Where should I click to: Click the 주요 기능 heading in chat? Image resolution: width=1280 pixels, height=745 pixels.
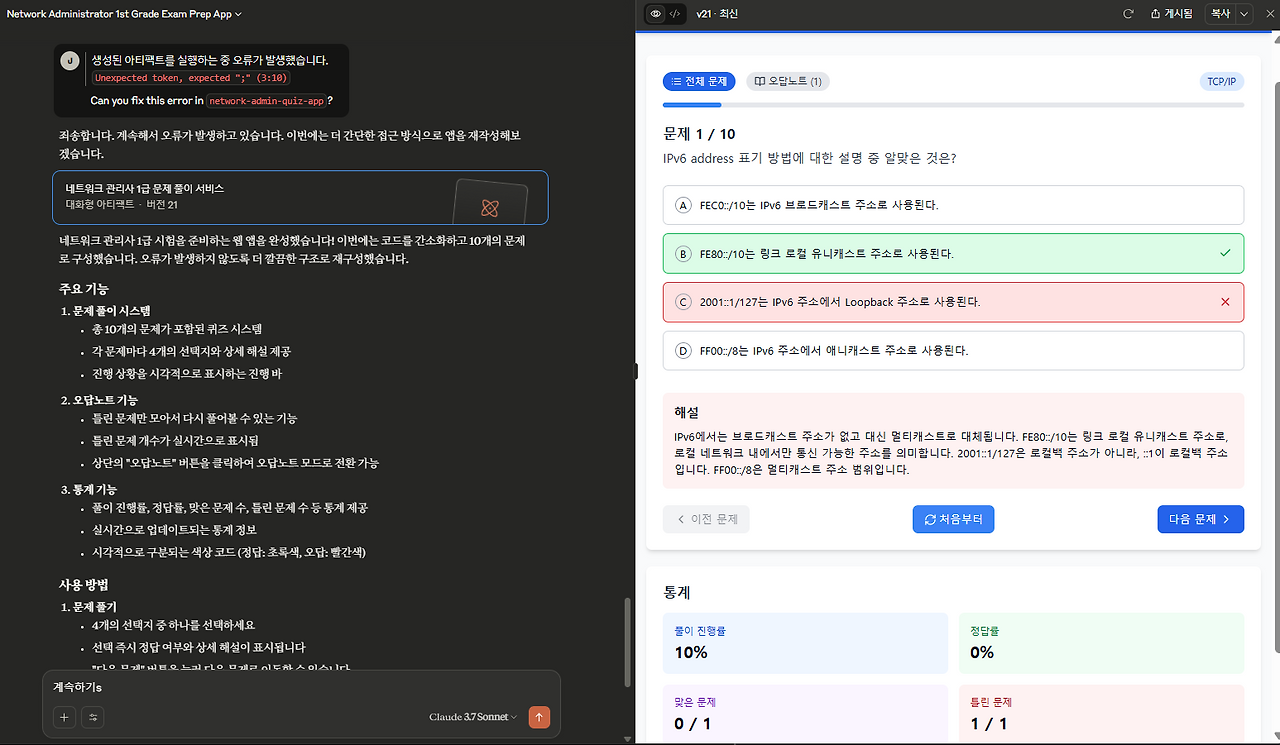84,289
